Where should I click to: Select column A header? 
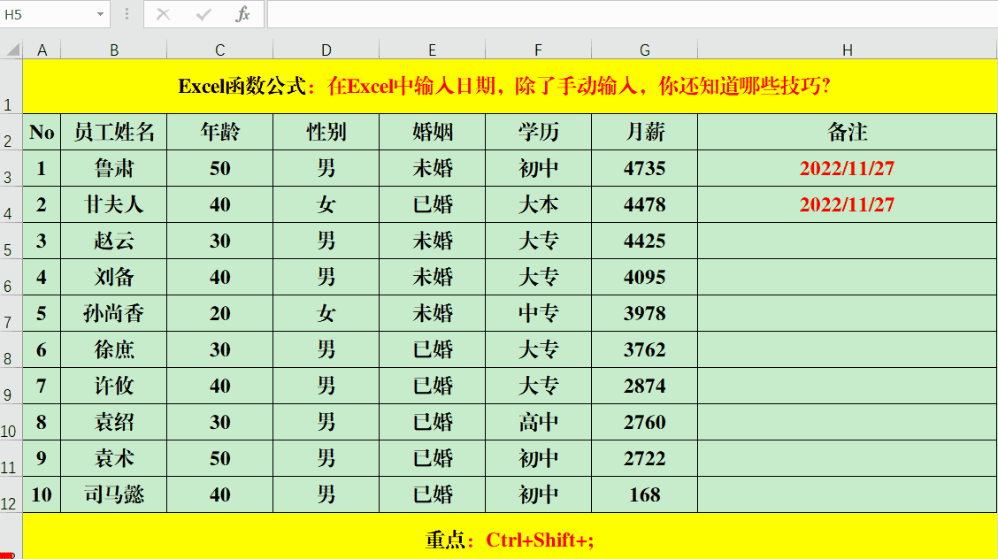[42, 50]
